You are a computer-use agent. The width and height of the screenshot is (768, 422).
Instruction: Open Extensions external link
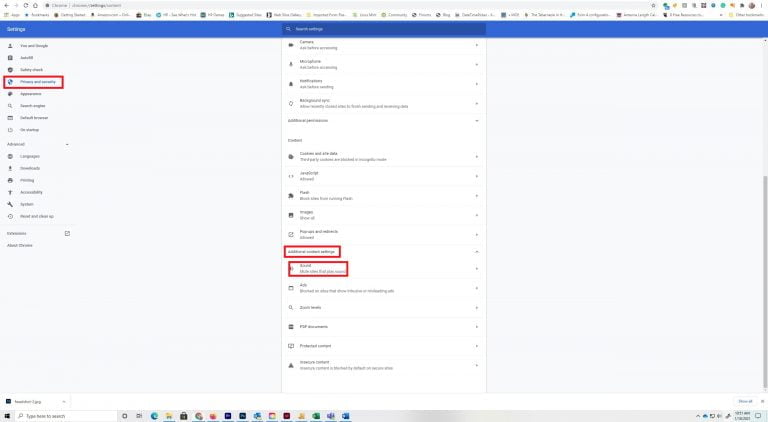tap(68, 234)
